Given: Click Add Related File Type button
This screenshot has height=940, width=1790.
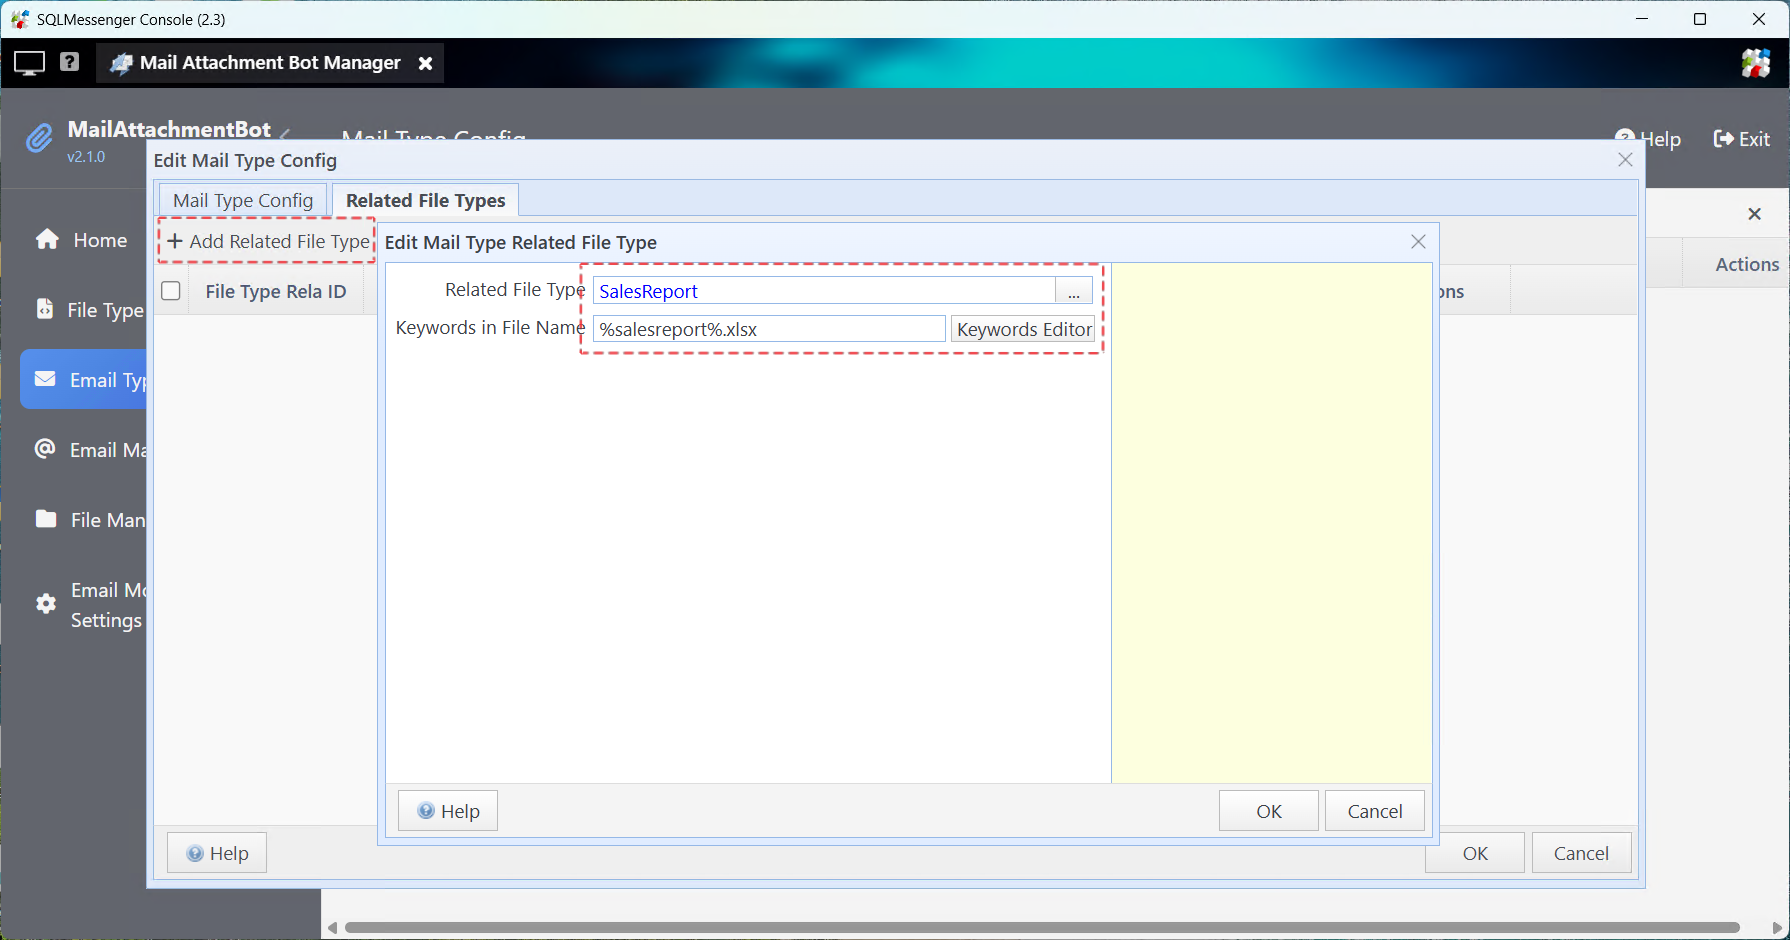Looking at the screenshot, I should click(x=268, y=241).
